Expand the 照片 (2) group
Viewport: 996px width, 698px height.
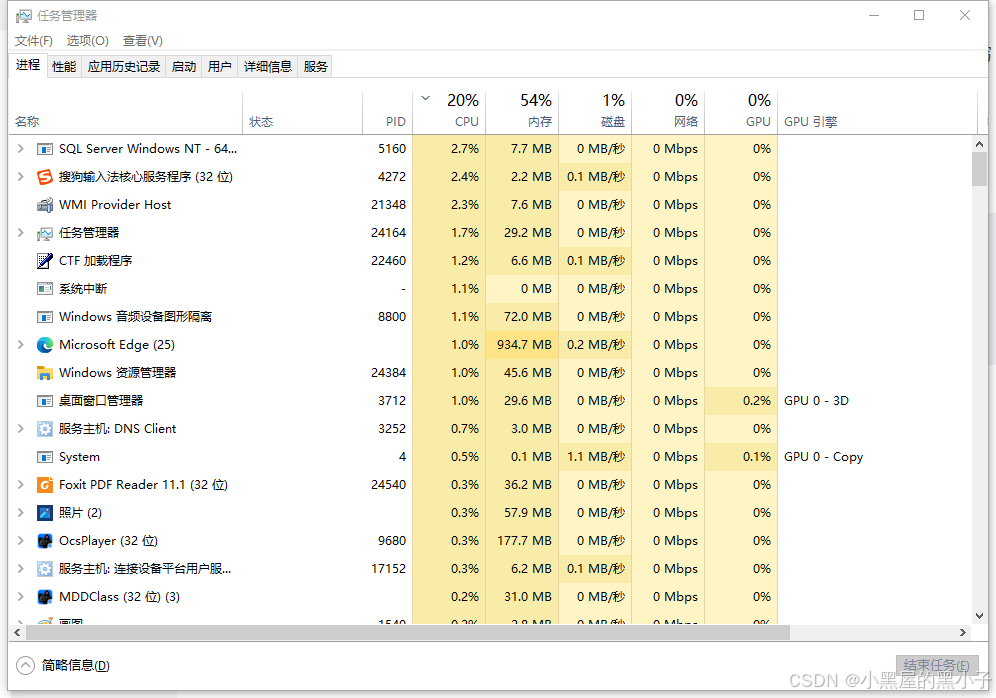coord(20,513)
